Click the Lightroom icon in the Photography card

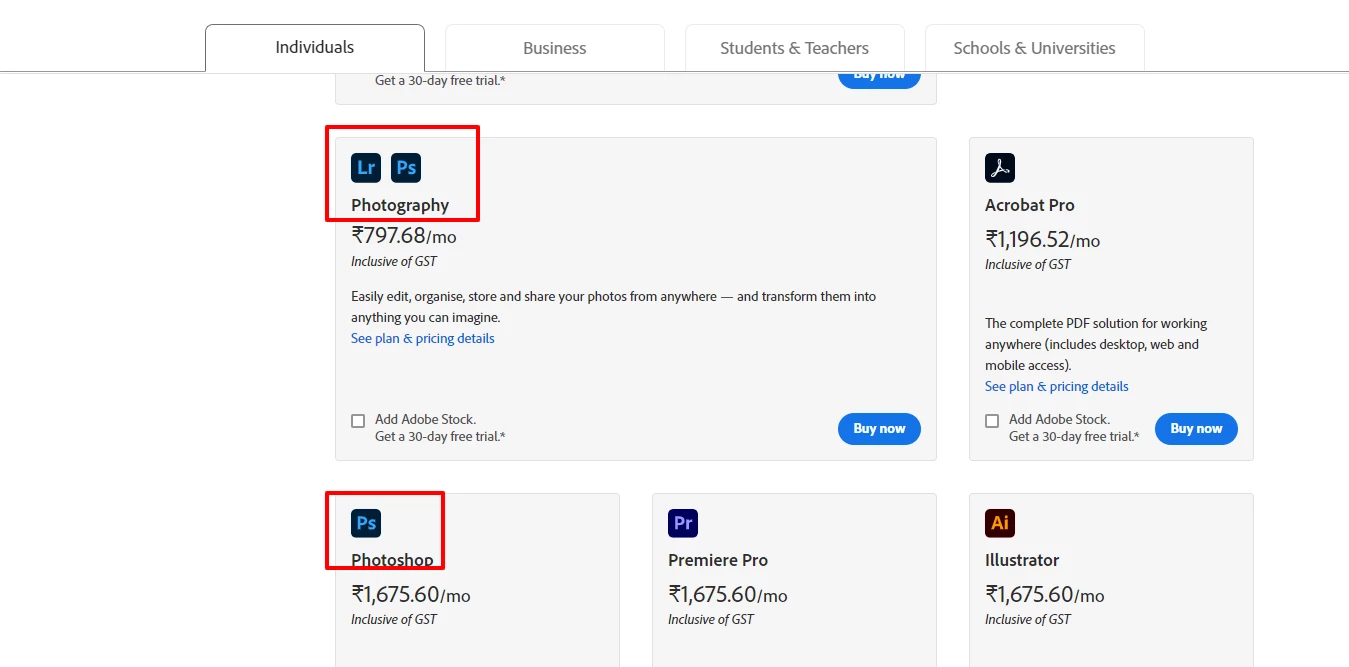click(x=366, y=168)
